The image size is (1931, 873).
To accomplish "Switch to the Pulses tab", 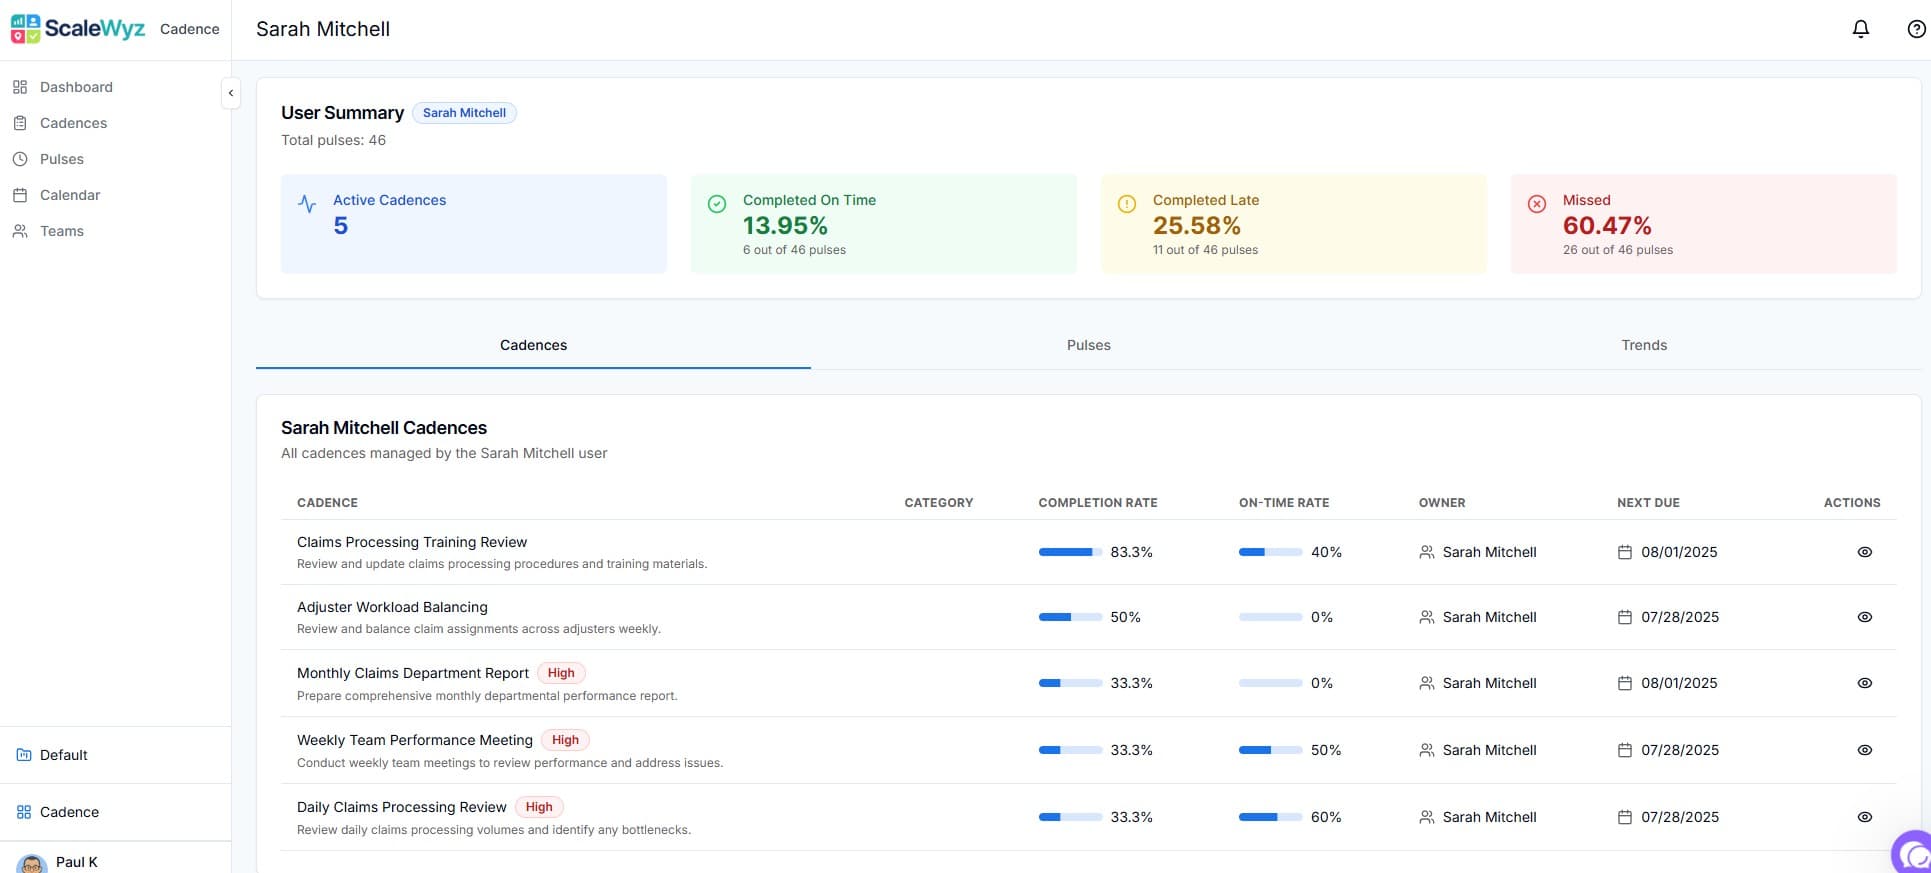I will click(x=1088, y=345).
